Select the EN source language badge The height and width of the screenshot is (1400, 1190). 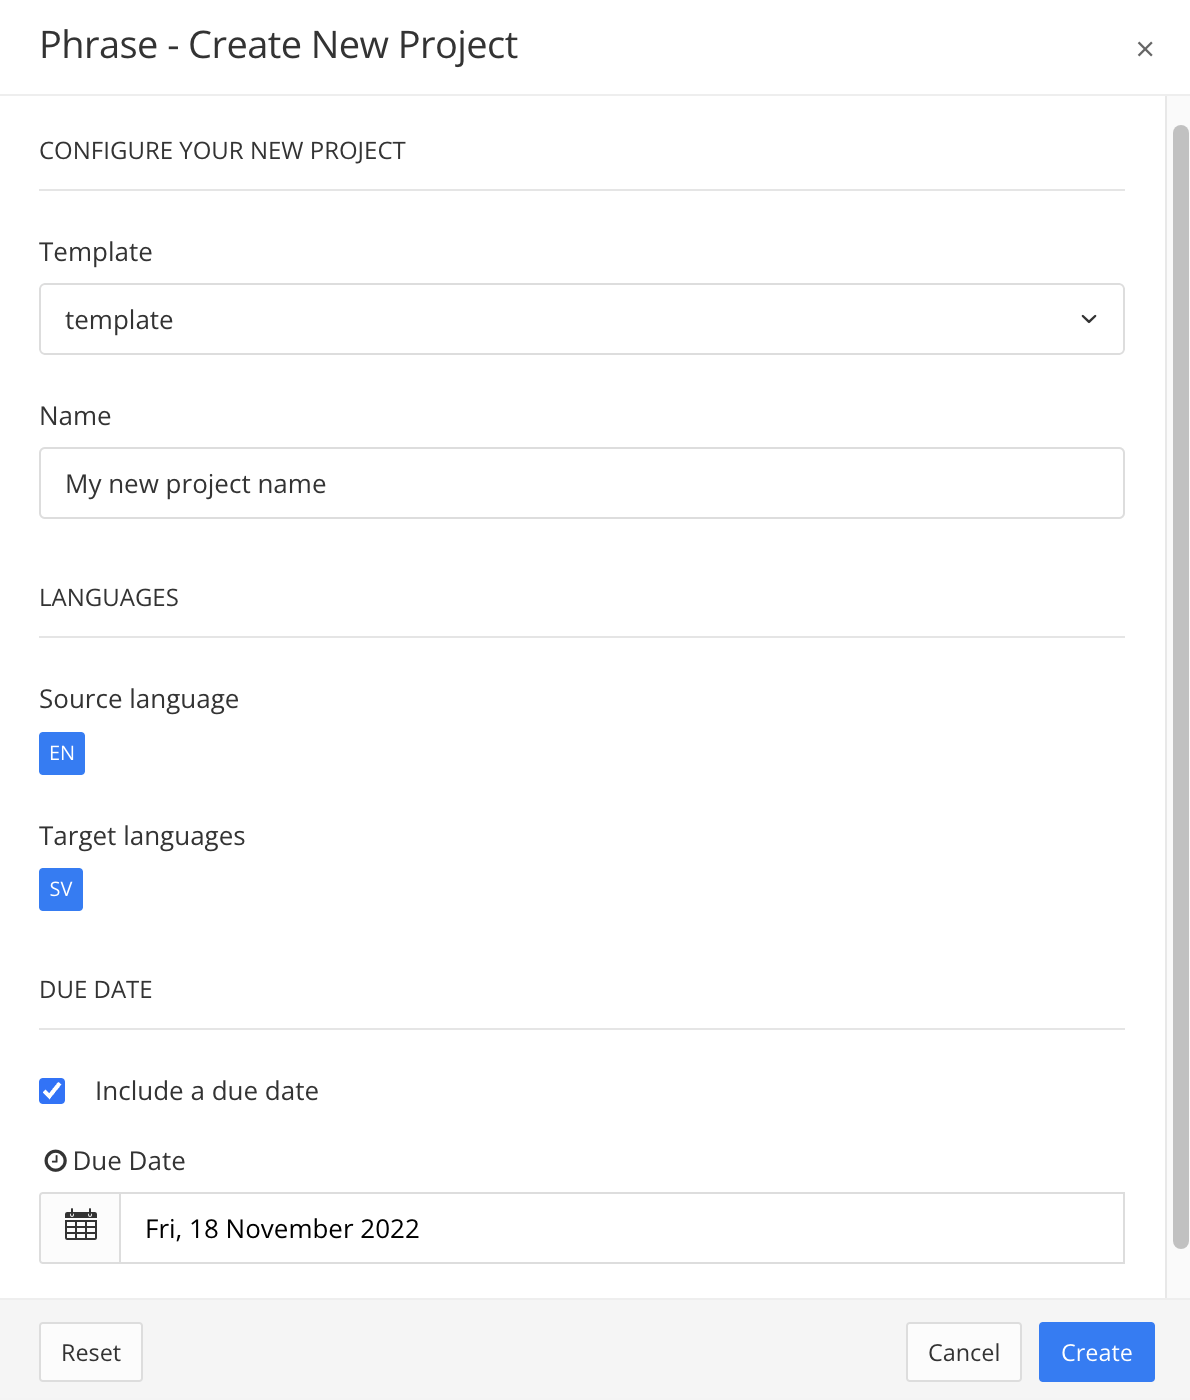[x=61, y=753]
